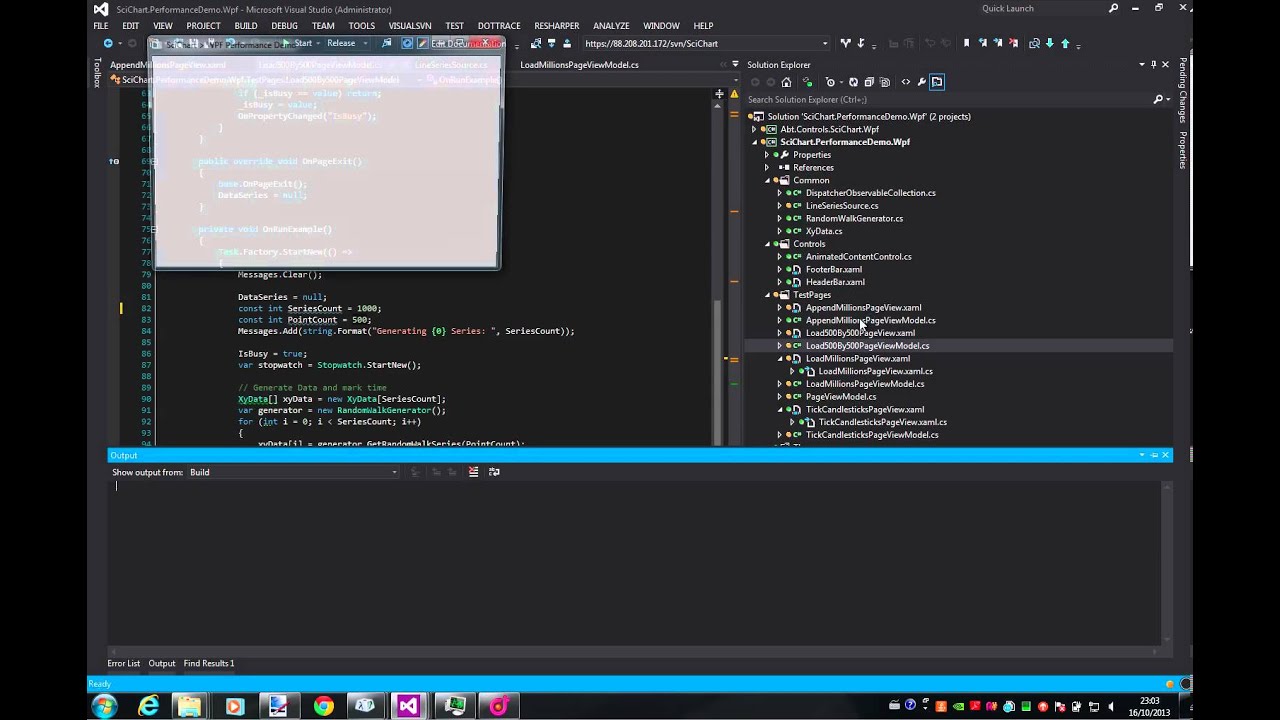The image size is (1280, 720).
Task: Toggle Preview Selected Items in Solution Explorer
Action: click(x=937, y=82)
